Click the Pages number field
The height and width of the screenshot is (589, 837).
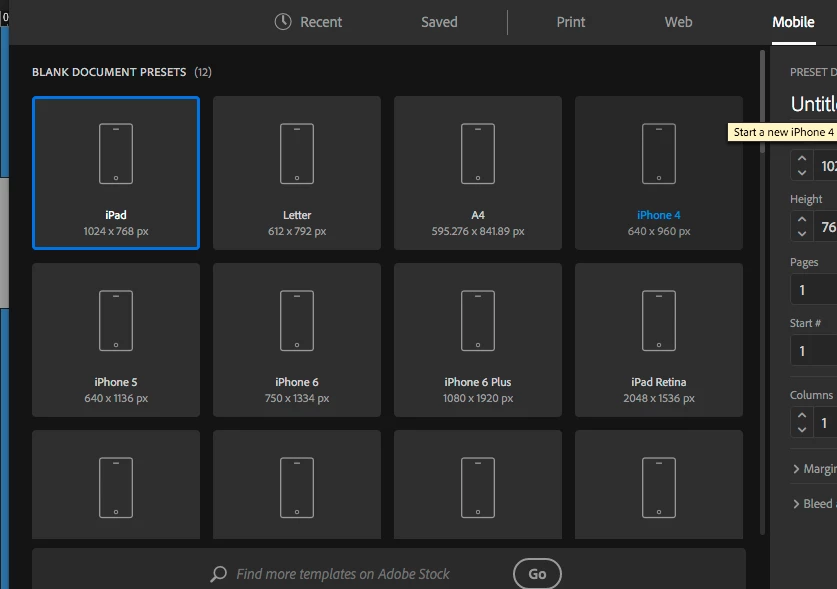tap(814, 290)
